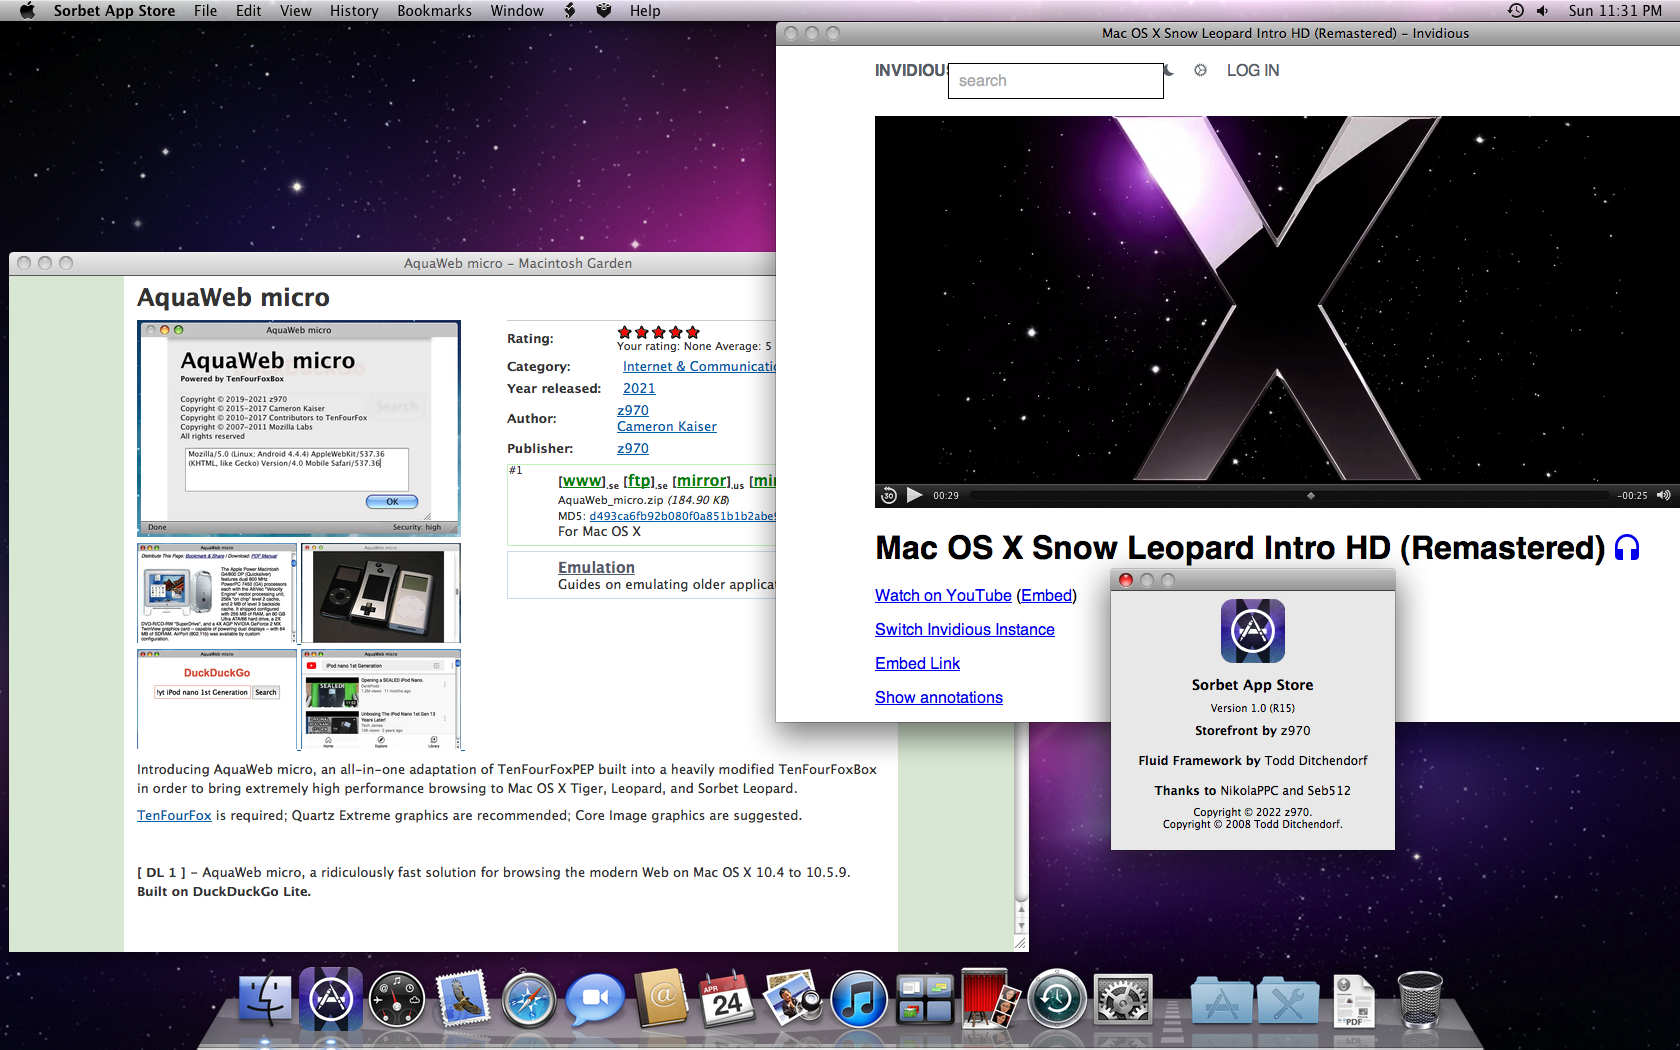
Task: Open the userstyles mask menu icon
Action: [603, 10]
